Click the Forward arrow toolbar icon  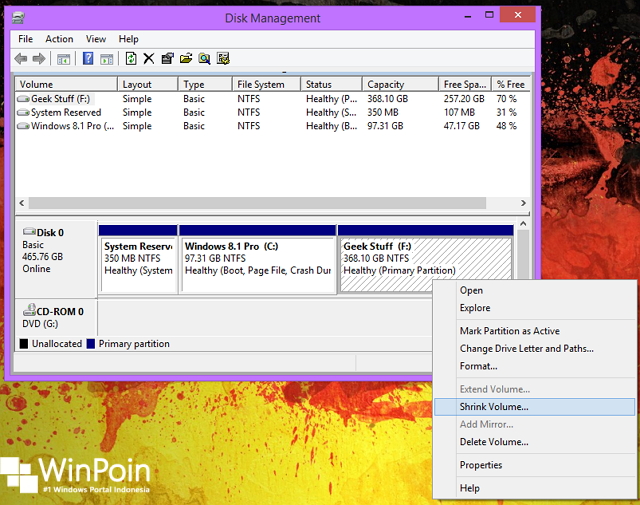pos(39,59)
